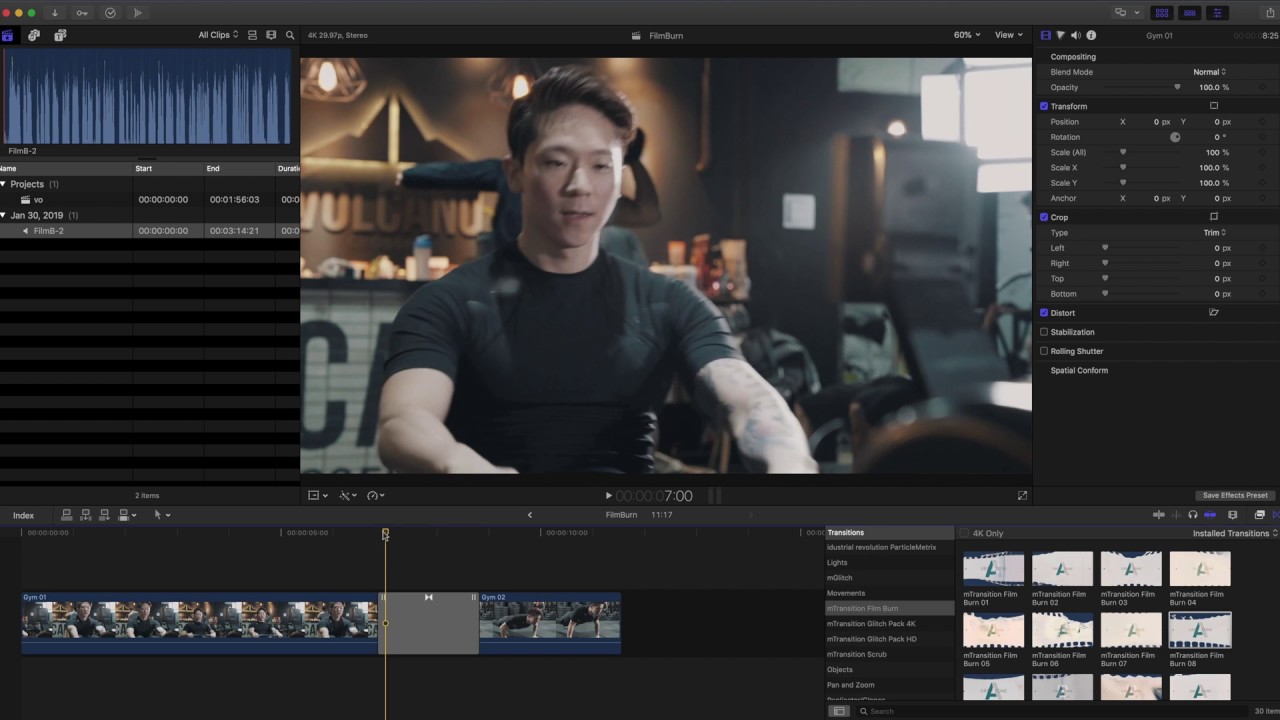This screenshot has height=720, width=1280.
Task: Enable clip solo with the headphones icon
Action: [x=1192, y=514]
